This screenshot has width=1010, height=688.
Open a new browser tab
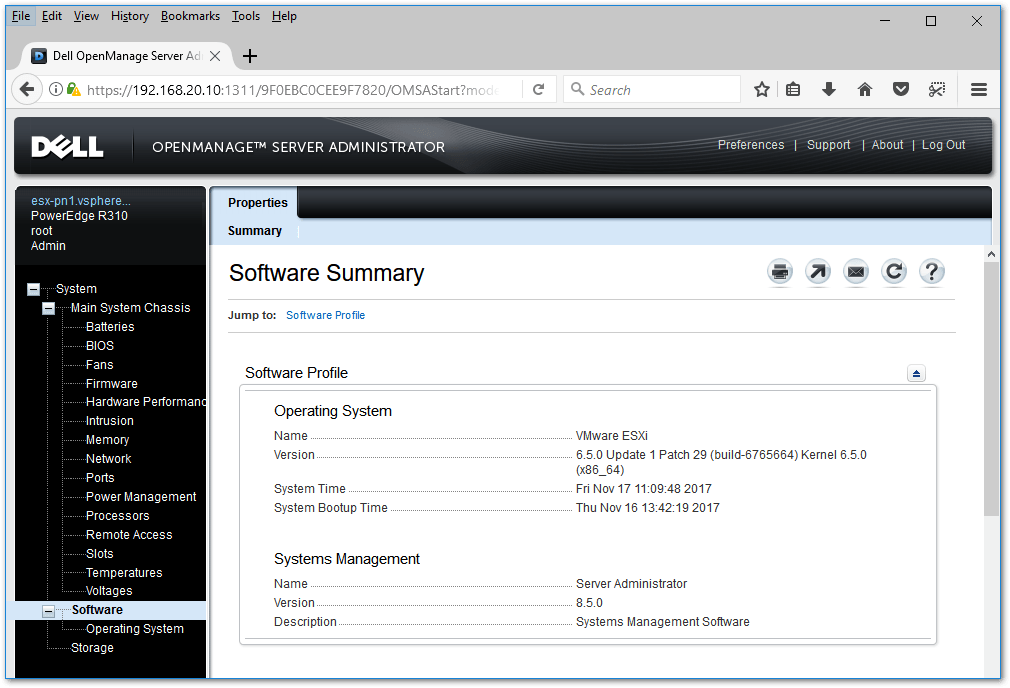(250, 56)
